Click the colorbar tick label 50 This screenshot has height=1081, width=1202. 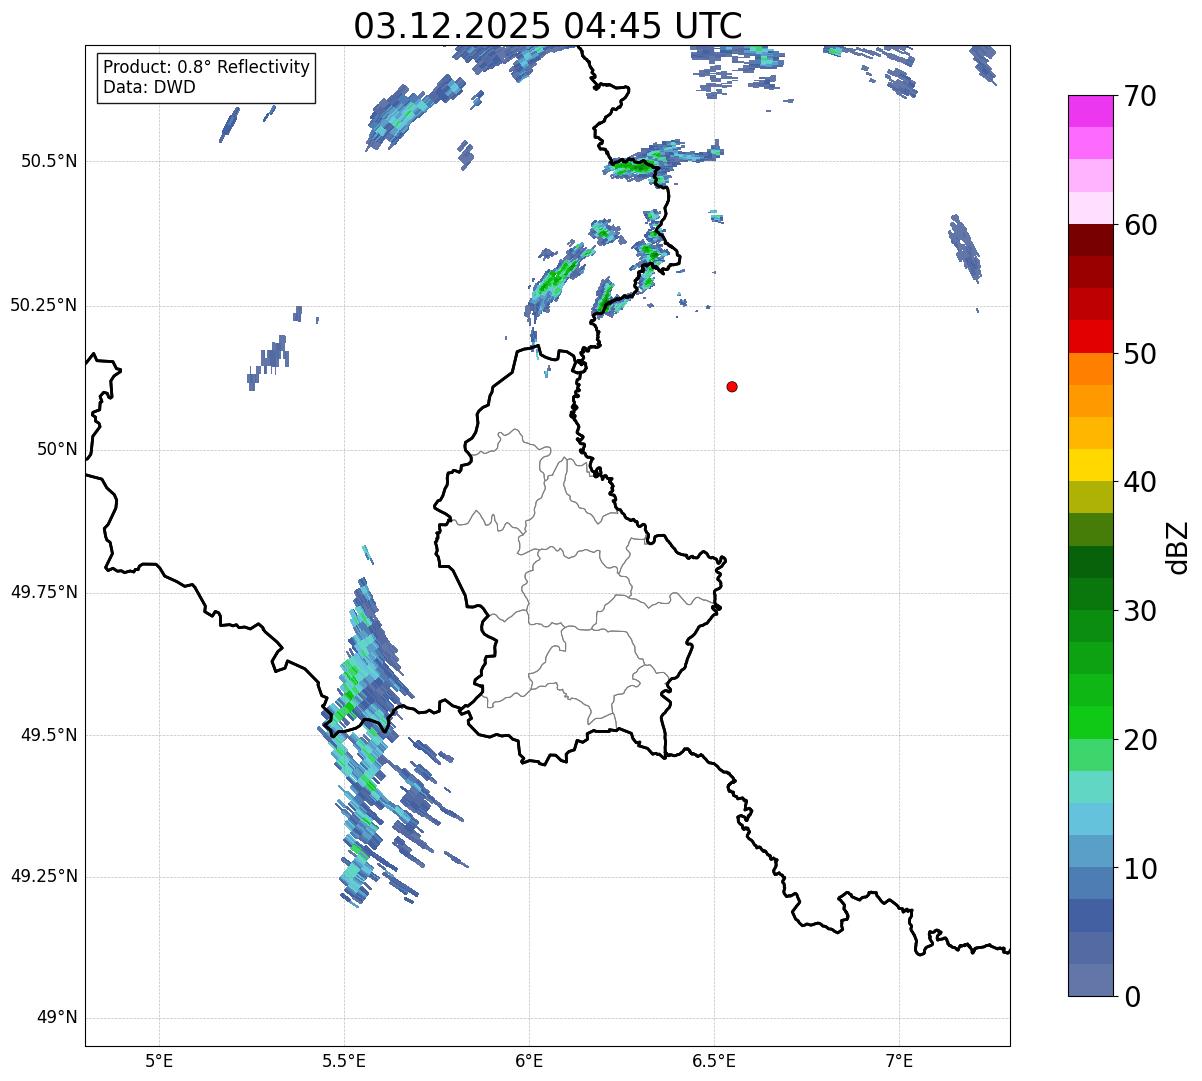pyautogui.click(x=1140, y=354)
